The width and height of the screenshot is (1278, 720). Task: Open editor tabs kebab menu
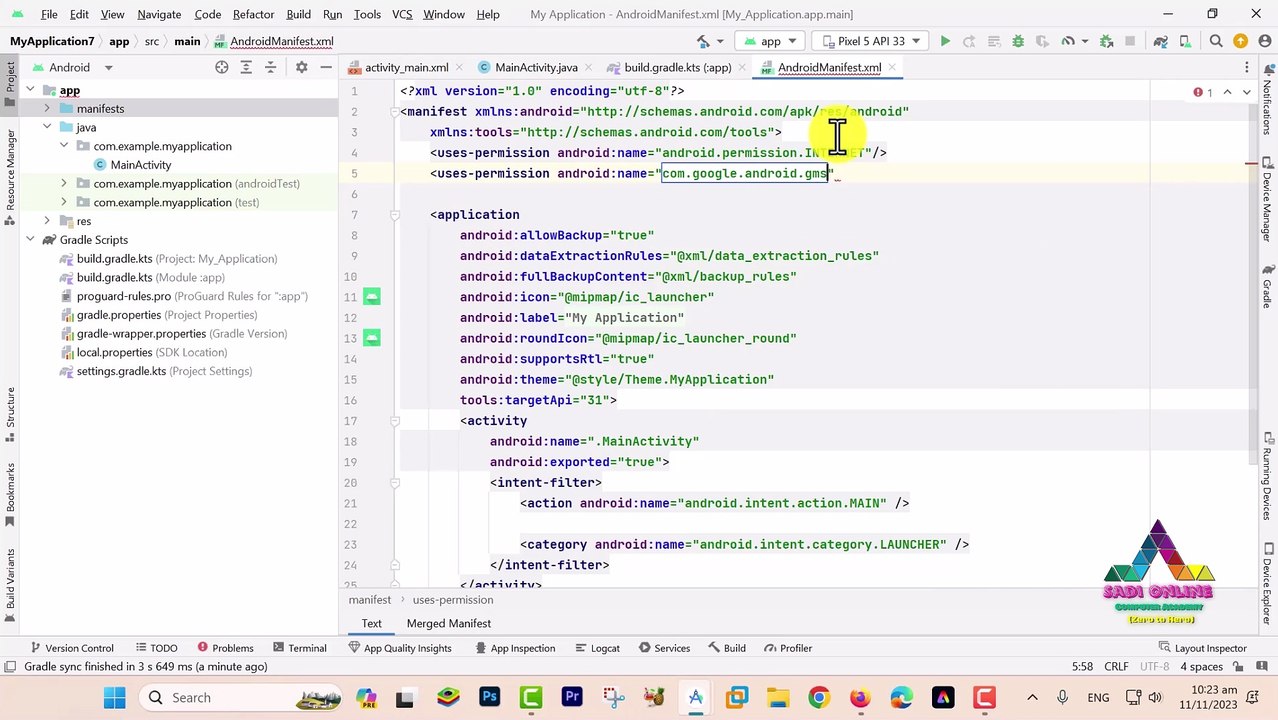(1247, 67)
